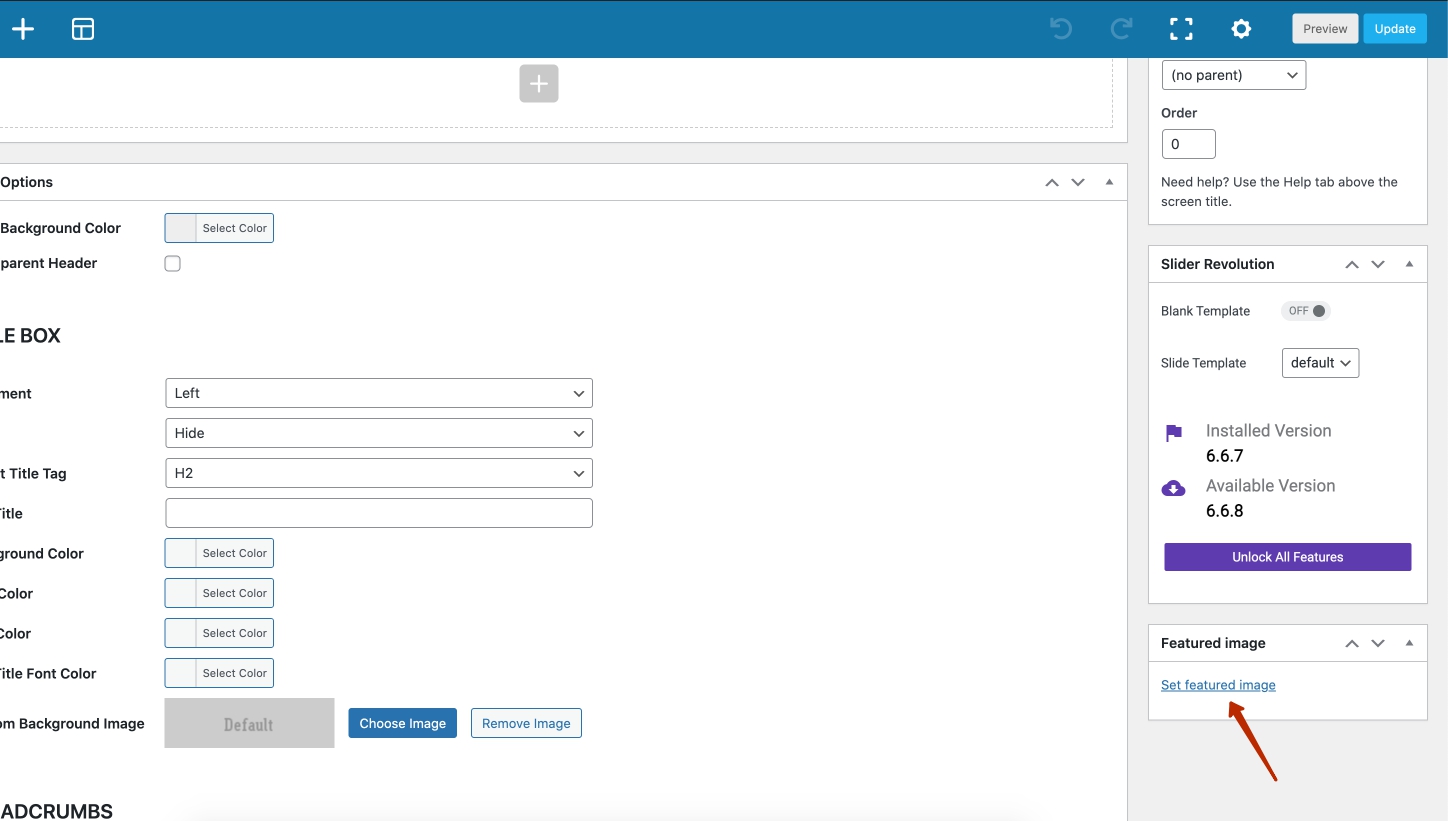Open the alignment dropdown showing Left
Screen dimensions: 1448x821
coord(378,393)
